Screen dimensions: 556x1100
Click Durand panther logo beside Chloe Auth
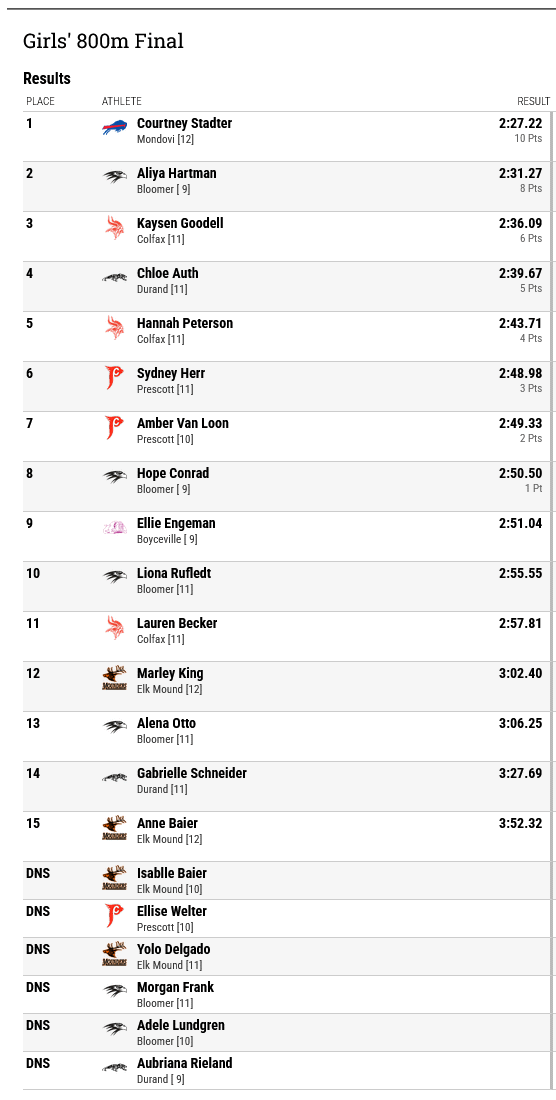[x=114, y=278]
